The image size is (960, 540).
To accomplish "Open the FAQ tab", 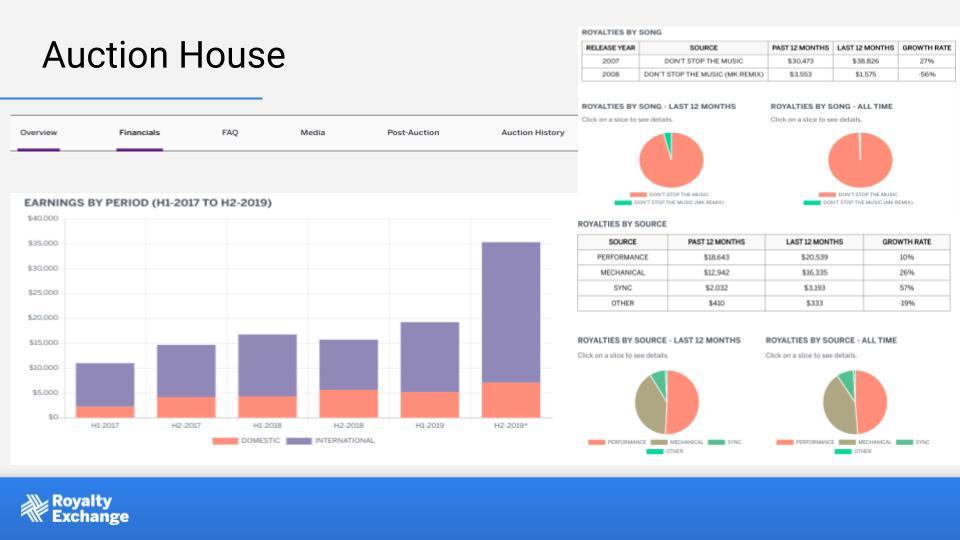I will [230, 133].
